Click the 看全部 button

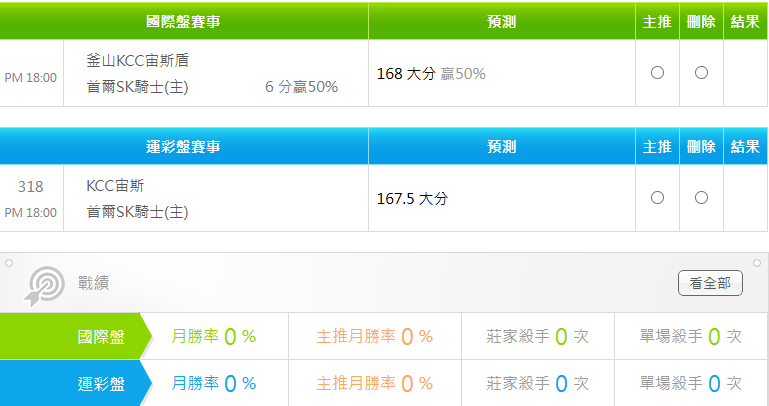point(710,283)
